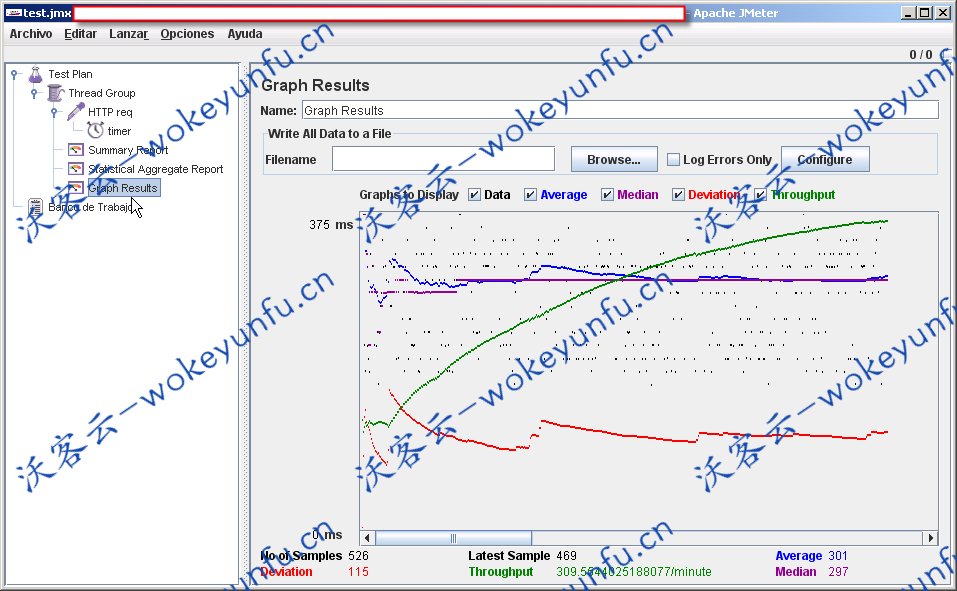Click the Filename input field
The width and height of the screenshot is (957, 591).
coord(444,159)
